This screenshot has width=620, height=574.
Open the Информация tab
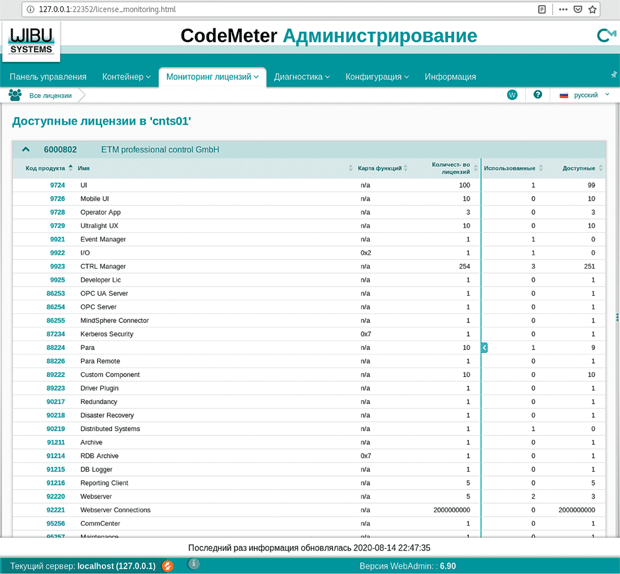(x=450, y=77)
